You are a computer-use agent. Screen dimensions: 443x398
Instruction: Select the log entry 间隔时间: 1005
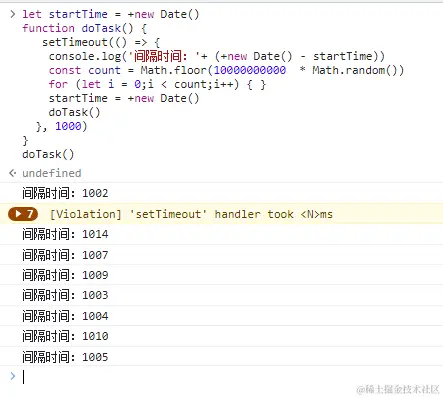pyautogui.click(x=65, y=357)
